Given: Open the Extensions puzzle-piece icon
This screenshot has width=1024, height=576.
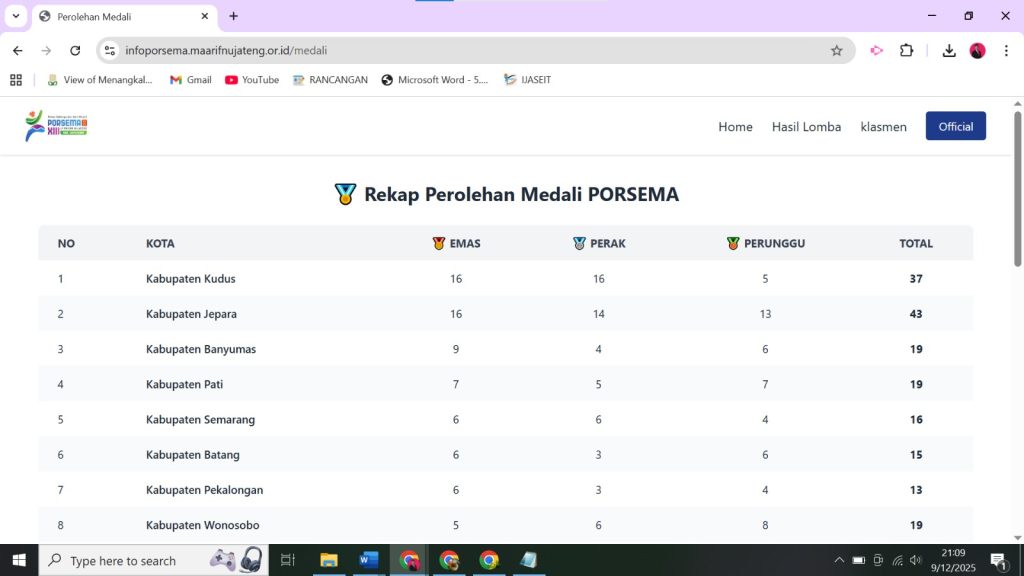Looking at the screenshot, I should tap(905, 49).
